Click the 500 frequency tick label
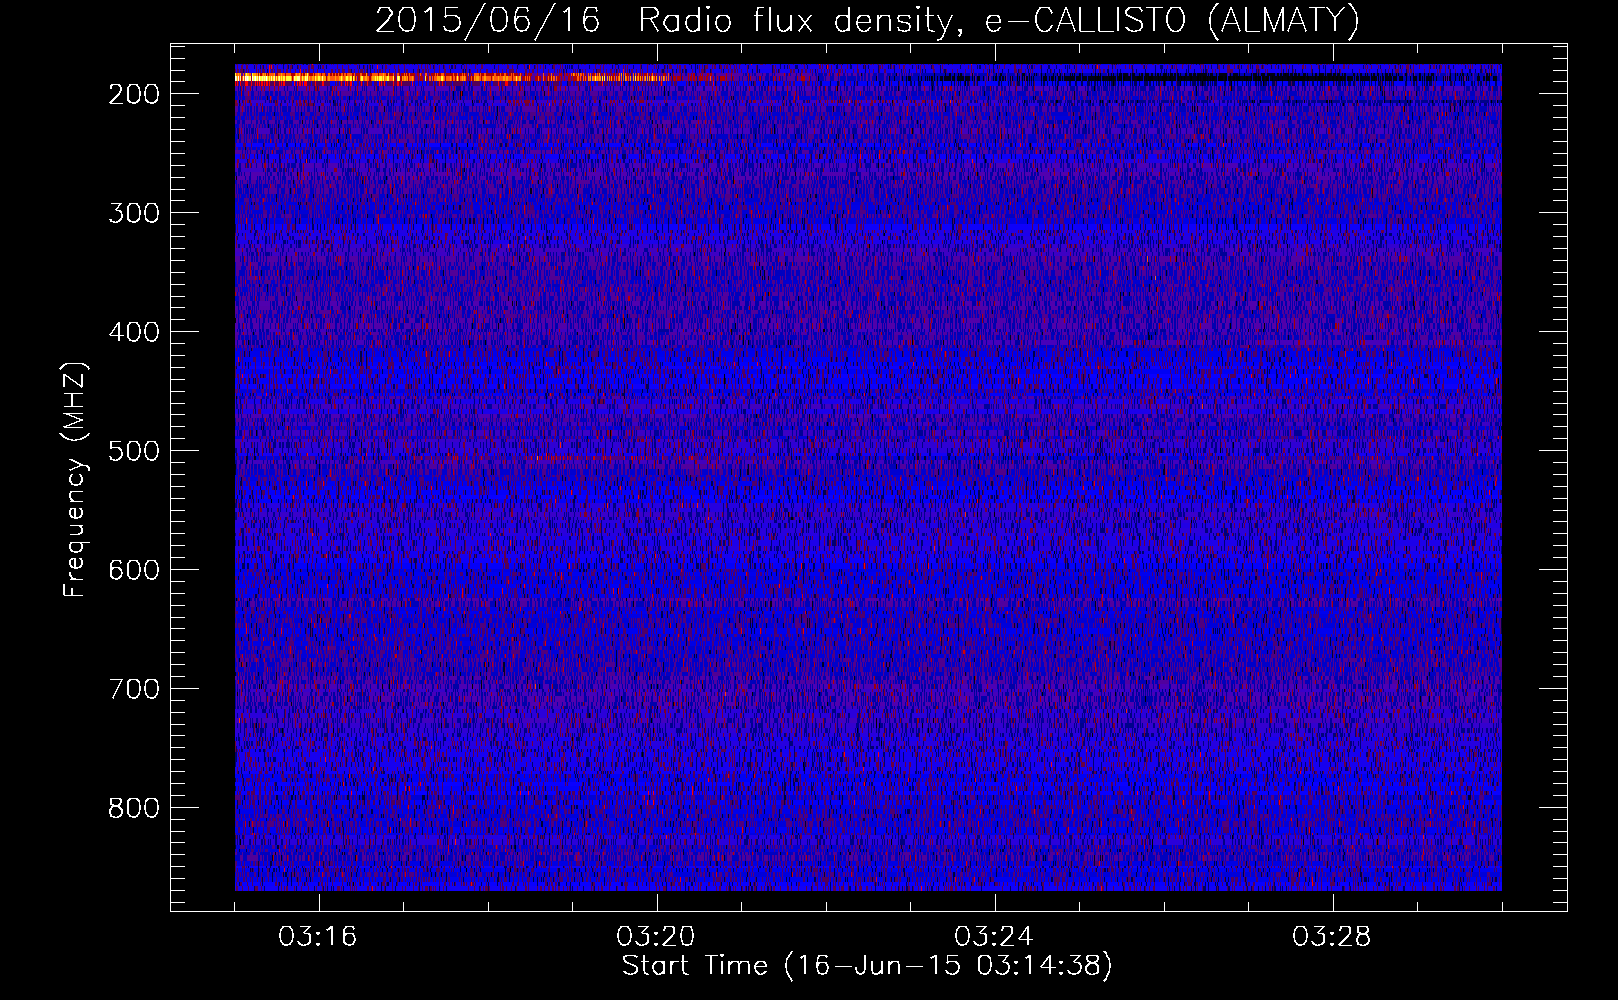This screenshot has height=1000, width=1618. point(133,451)
